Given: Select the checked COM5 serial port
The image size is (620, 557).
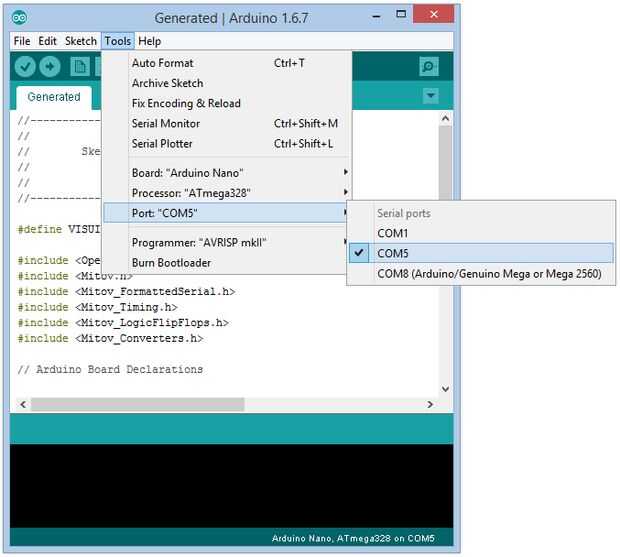Looking at the screenshot, I should pos(481,253).
